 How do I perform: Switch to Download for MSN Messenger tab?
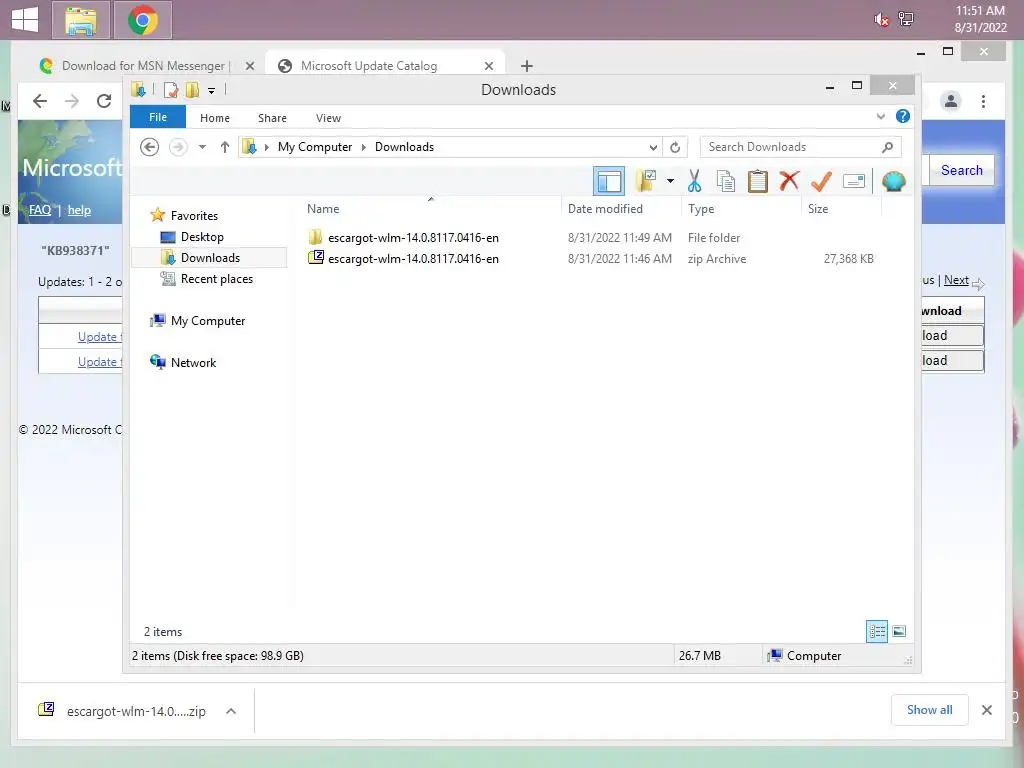tap(144, 66)
